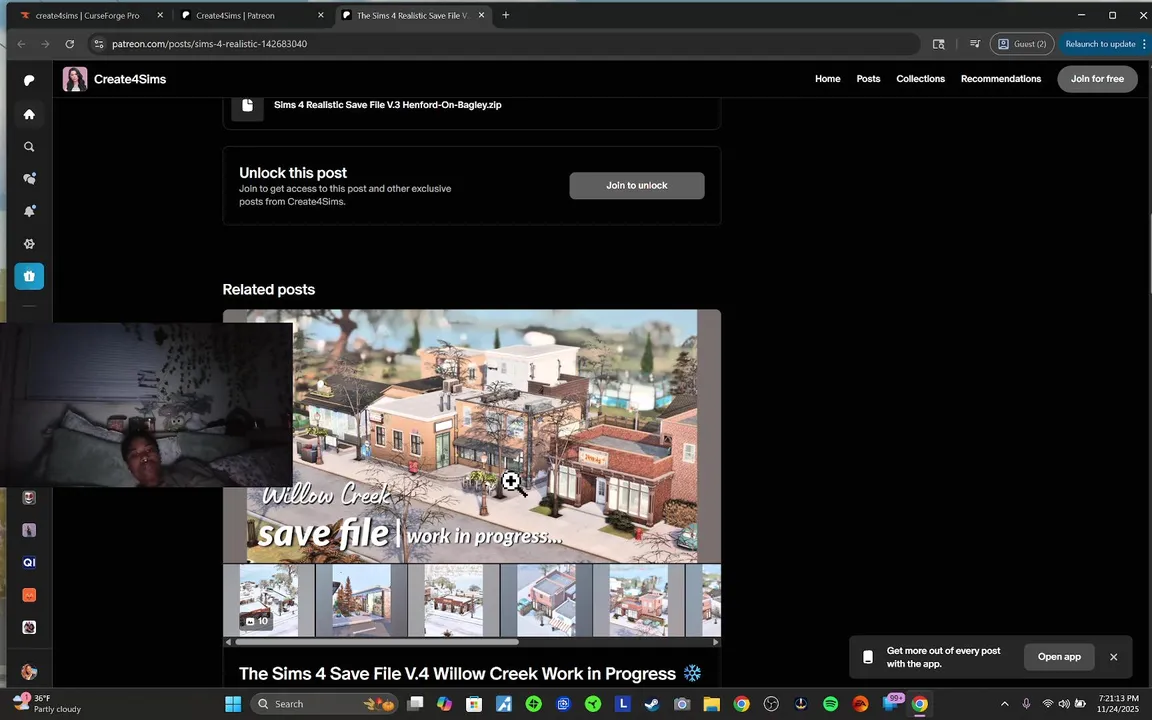Open site information icon in the address bar
The image size is (1152, 720).
click(x=99, y=44)
